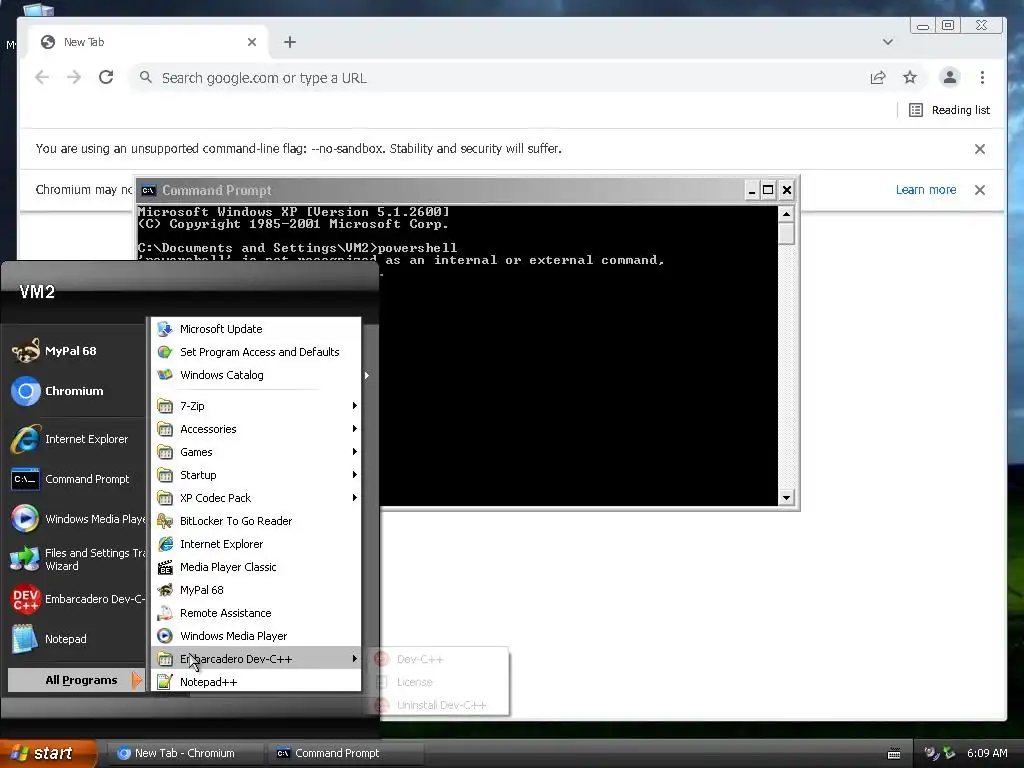Click the Windows start button
This screenshot has width=1024, height=768.
click(48, 753)
